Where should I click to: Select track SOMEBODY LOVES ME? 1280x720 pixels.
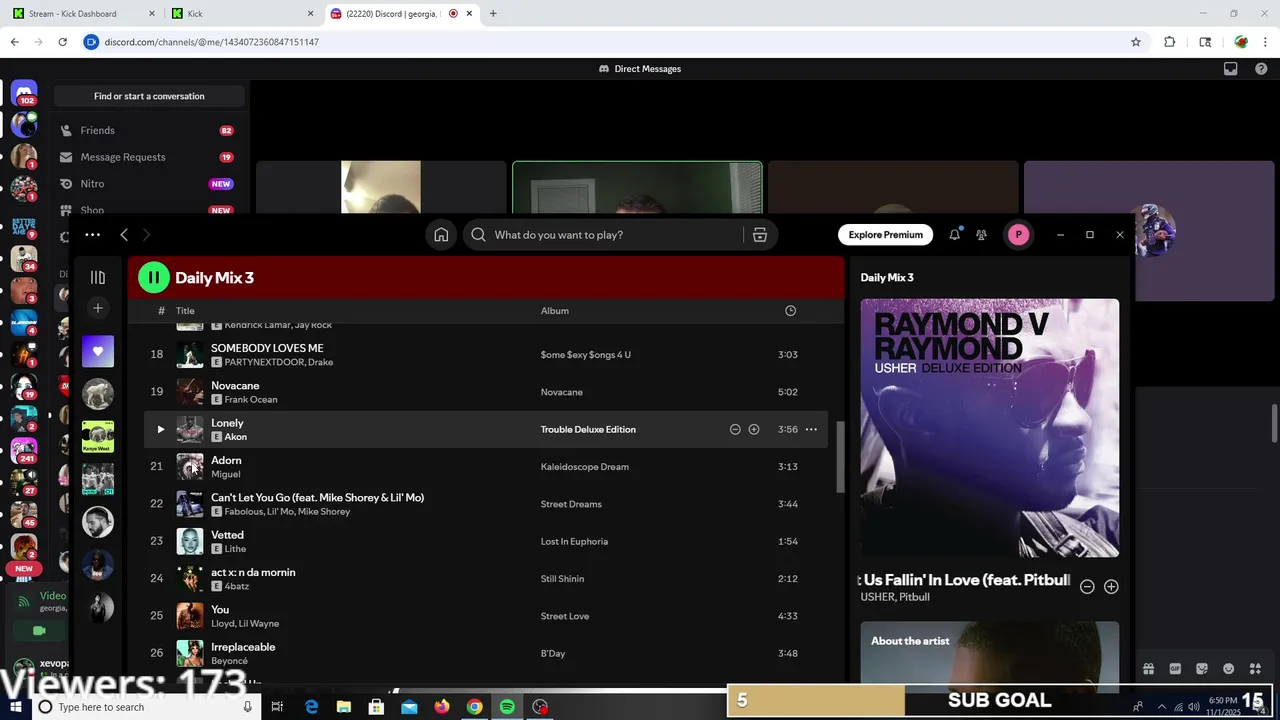(x=267, y=348)
